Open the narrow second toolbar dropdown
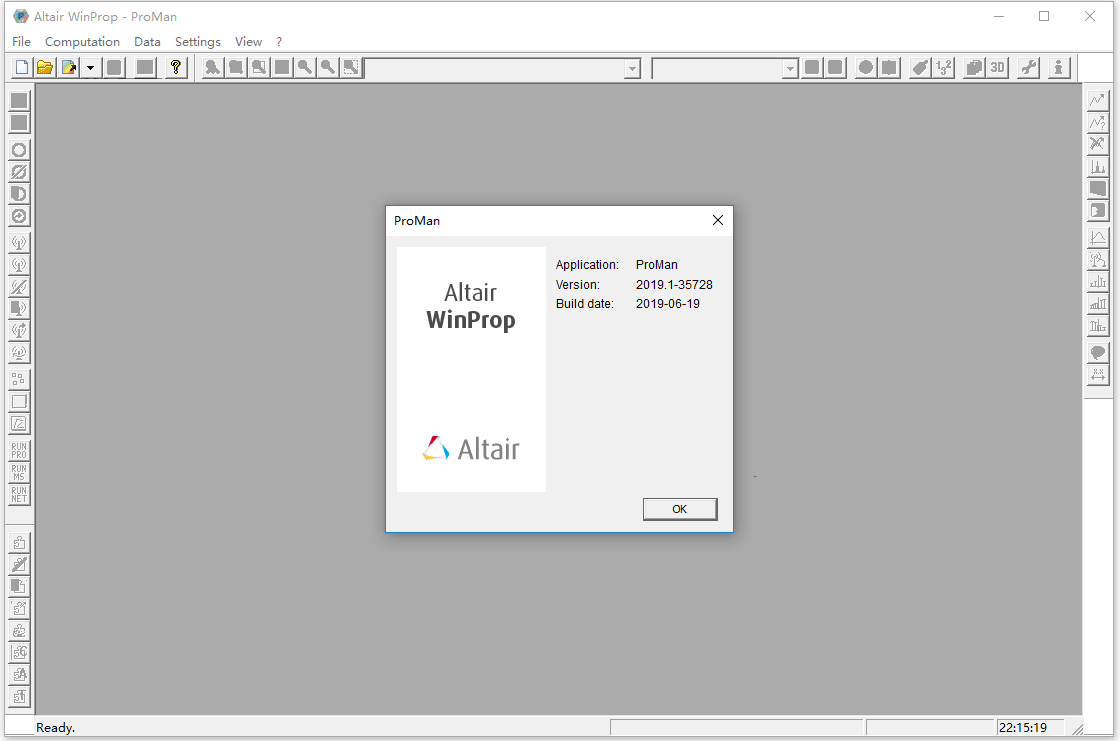This screenshot has width=1120, height=741. pyautogui.click(x=789, y=69)
